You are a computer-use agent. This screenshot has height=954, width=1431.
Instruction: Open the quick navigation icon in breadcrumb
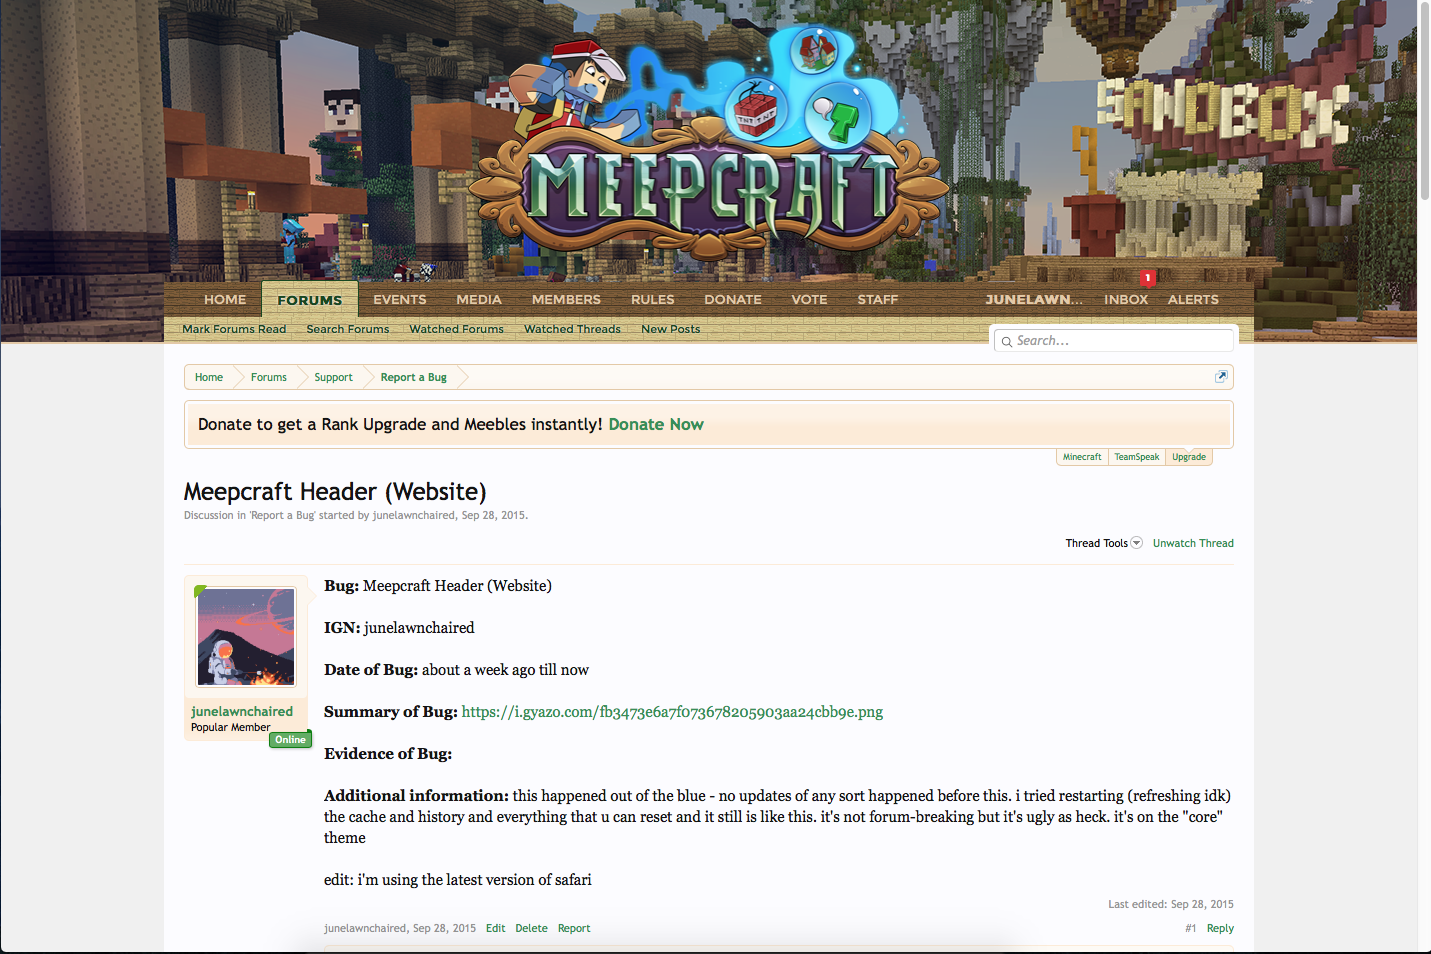coord(1221,377)
